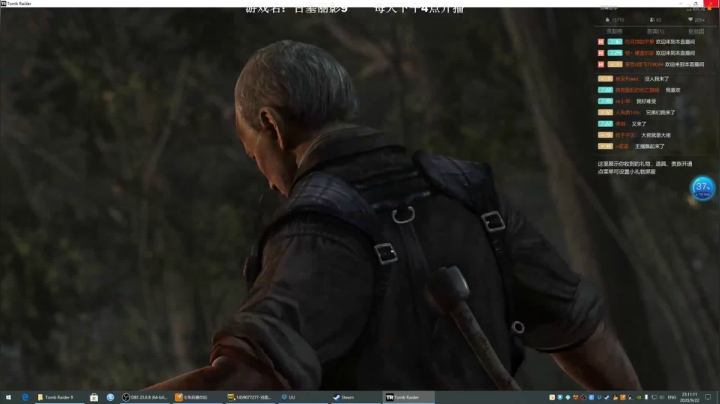The height and width of the screenshot is (404, 720).
Task: Switch to the Steam taskbar window
Action: point(356,398)
